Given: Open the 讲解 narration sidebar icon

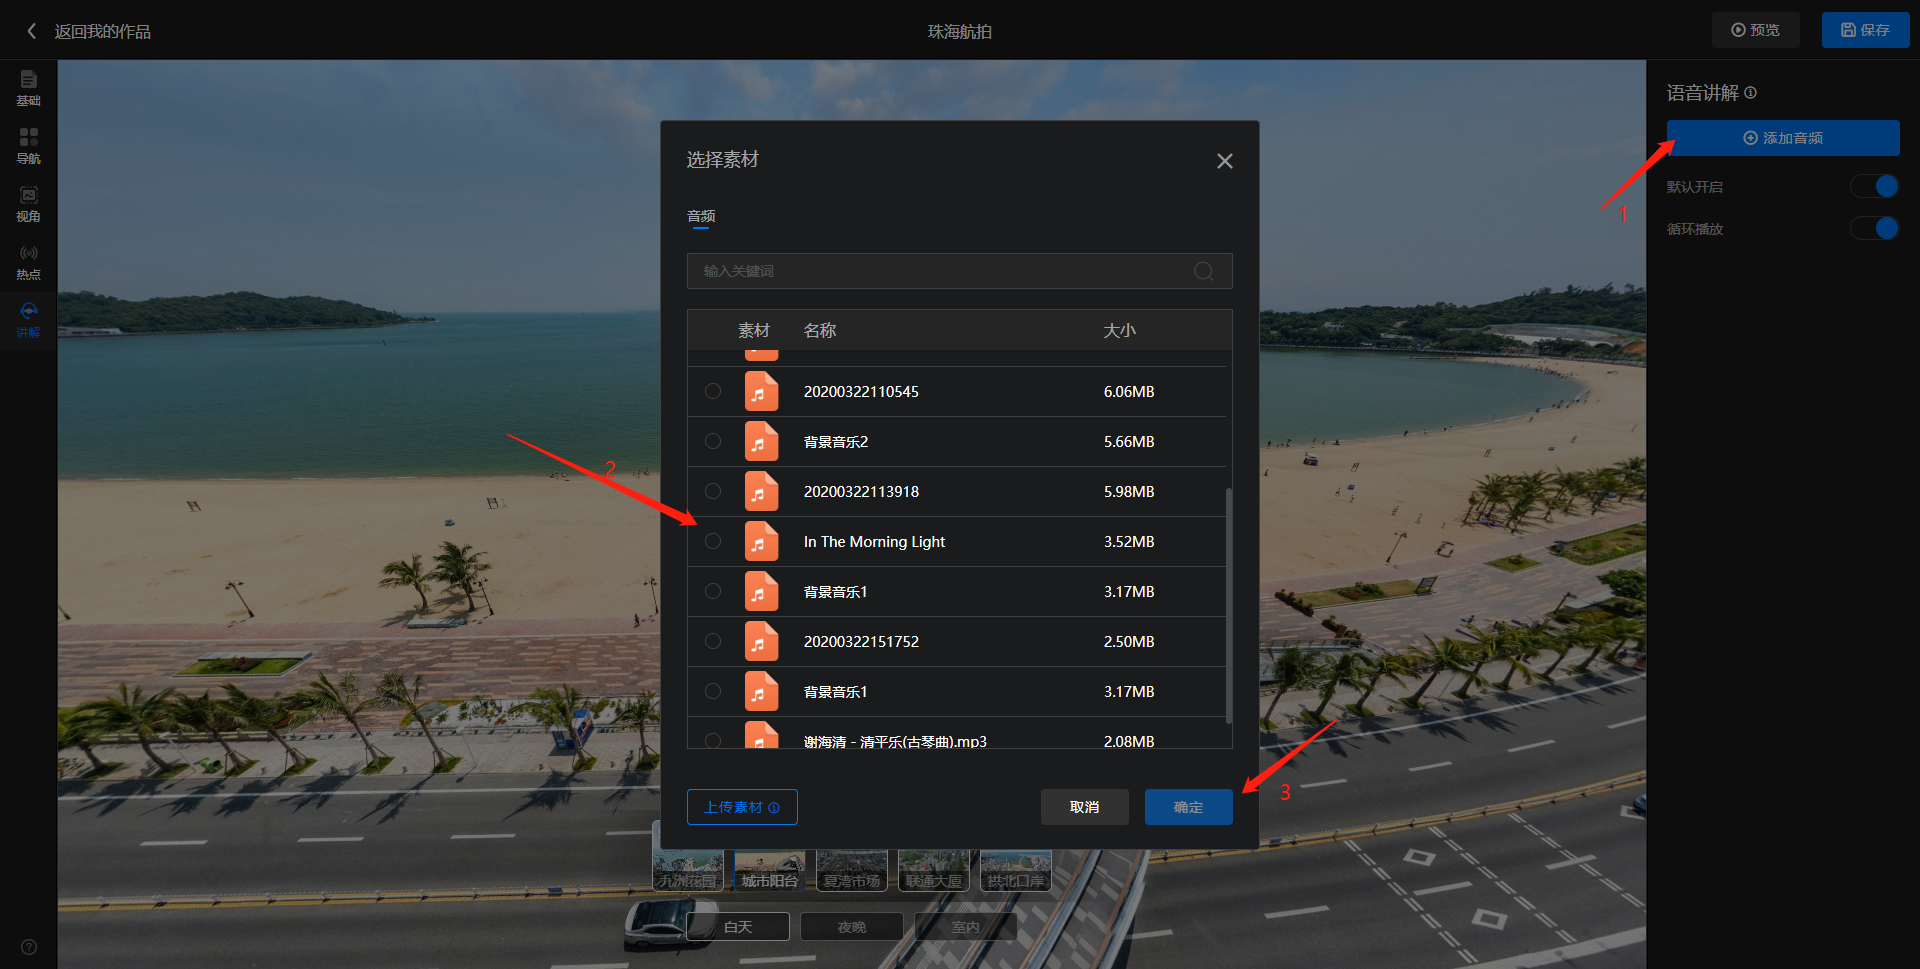Looking at the screenshot, I should (x=28, y=319).
